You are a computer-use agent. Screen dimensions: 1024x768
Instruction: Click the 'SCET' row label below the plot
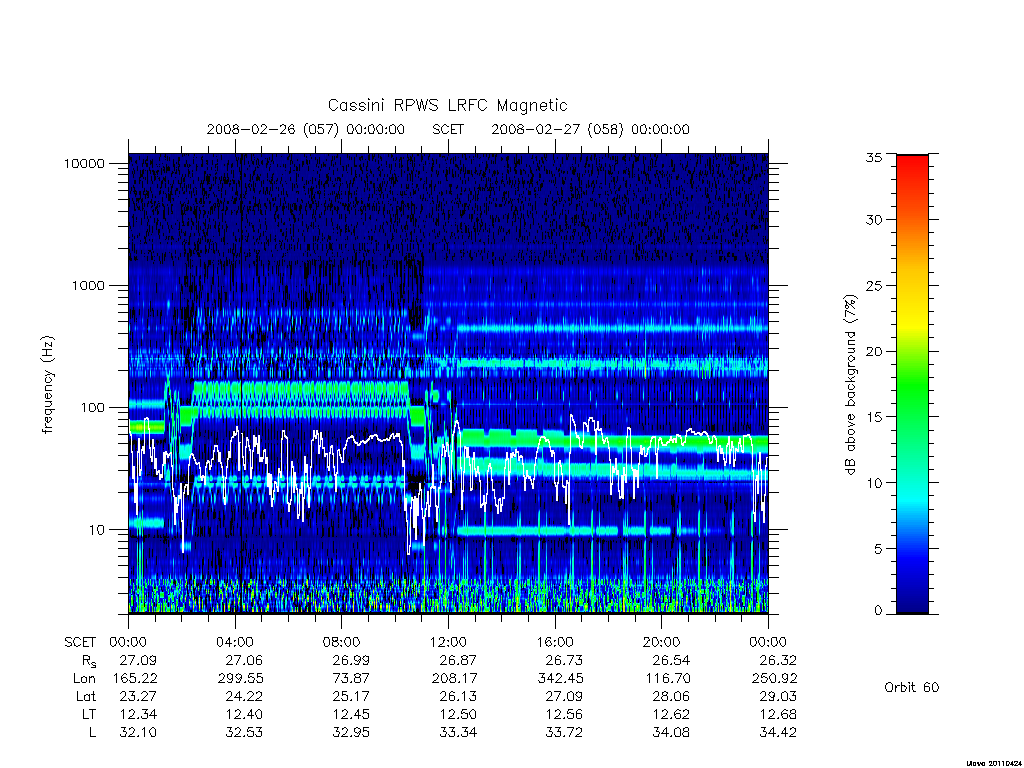[x=80, y=642]
